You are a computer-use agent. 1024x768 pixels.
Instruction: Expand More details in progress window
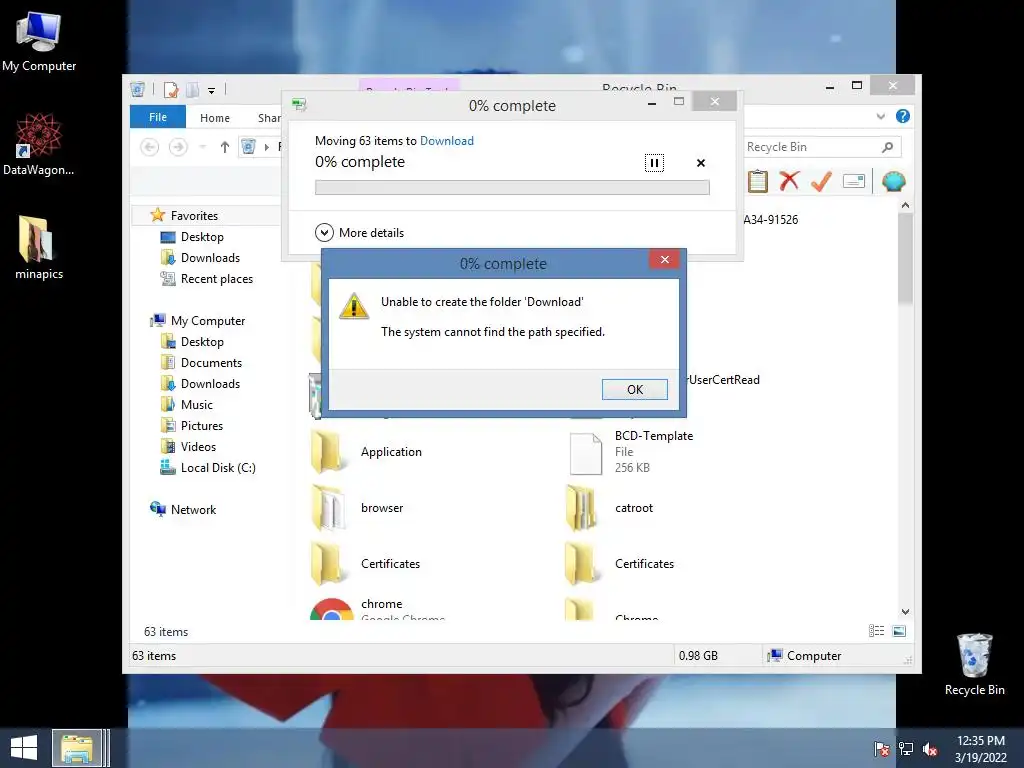tap(359, 232)
